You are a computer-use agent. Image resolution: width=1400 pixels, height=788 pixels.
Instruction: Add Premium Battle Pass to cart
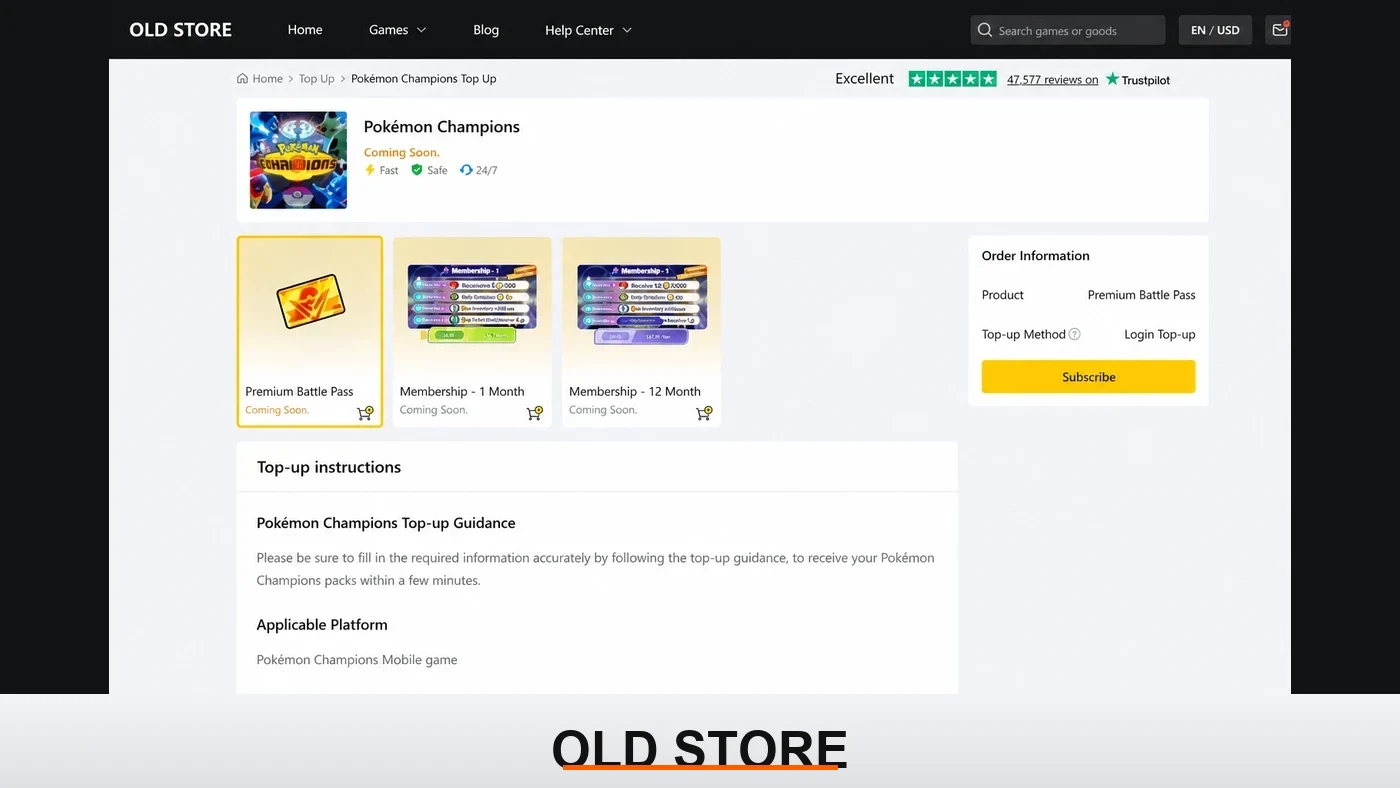point(365,413)
